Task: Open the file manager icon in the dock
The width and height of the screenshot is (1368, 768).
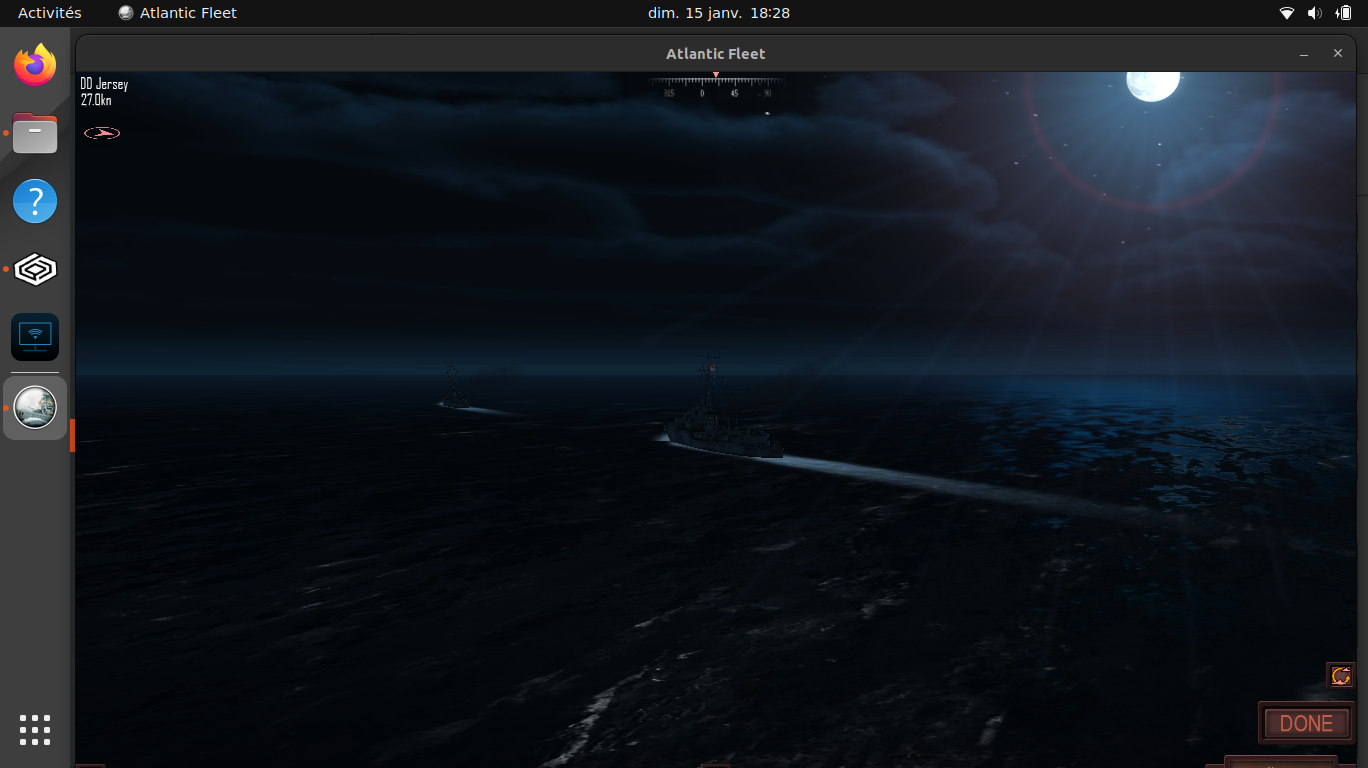Action: tap(35, 133)
